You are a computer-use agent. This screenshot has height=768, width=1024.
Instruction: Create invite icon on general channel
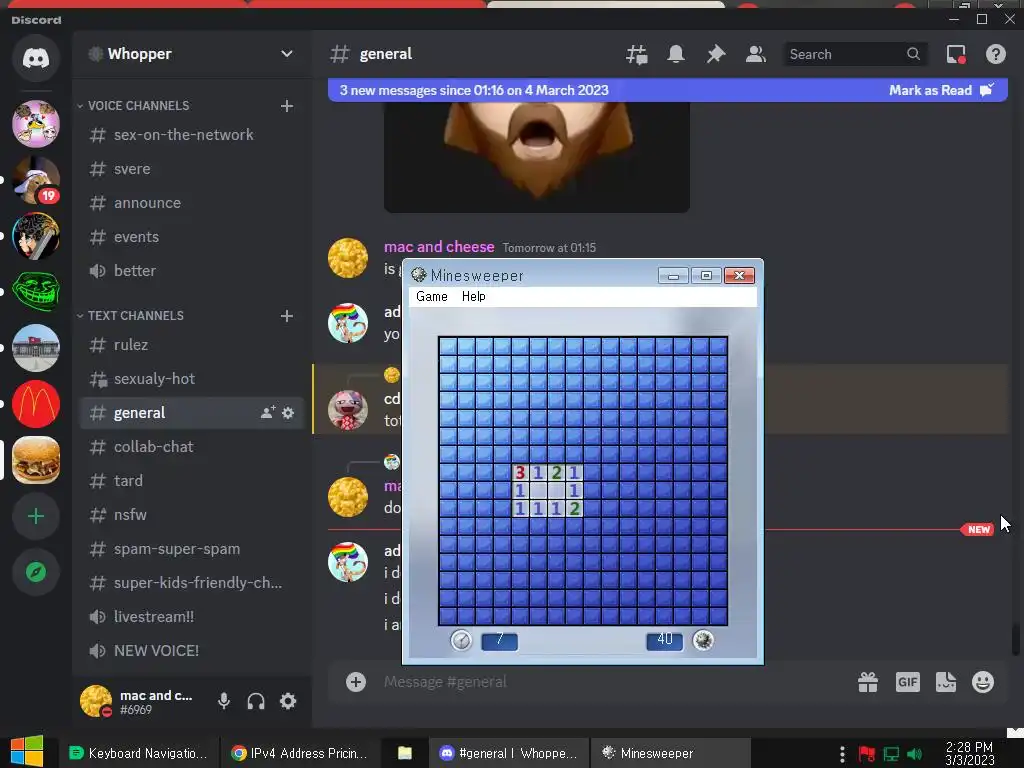268,413
